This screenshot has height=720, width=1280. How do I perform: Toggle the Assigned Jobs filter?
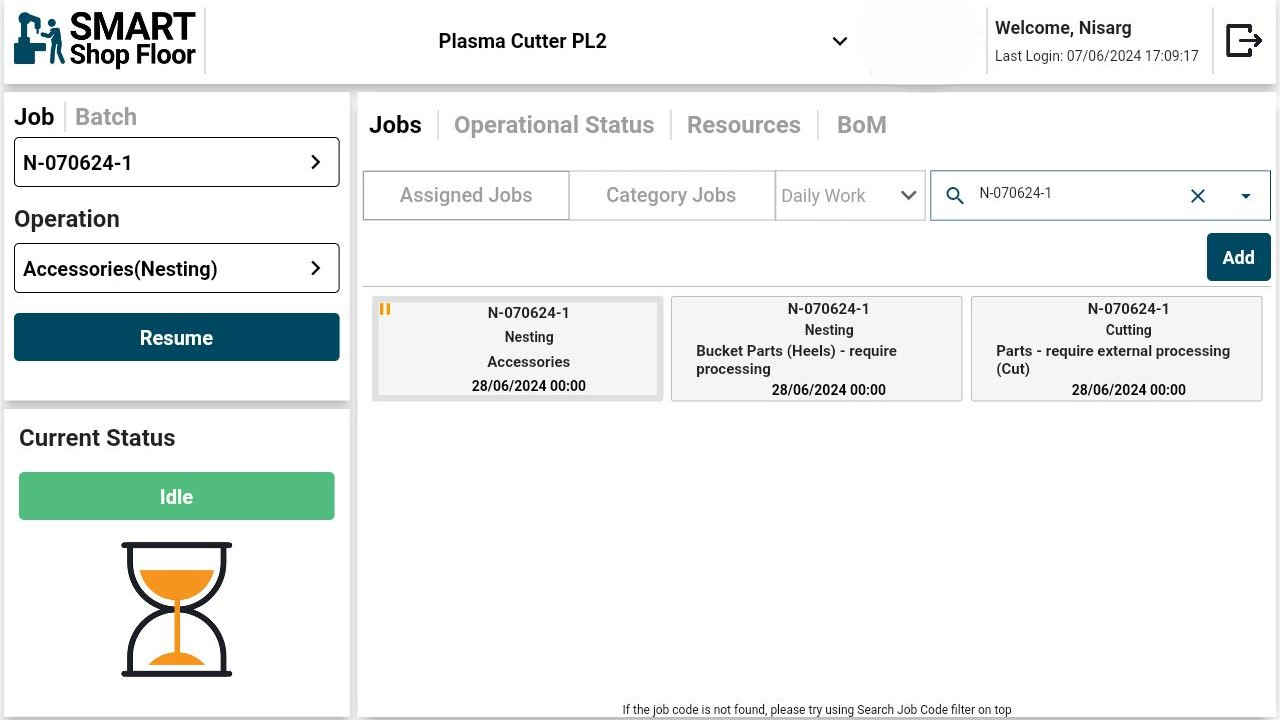pyautogui.click(x=466, y=195)
